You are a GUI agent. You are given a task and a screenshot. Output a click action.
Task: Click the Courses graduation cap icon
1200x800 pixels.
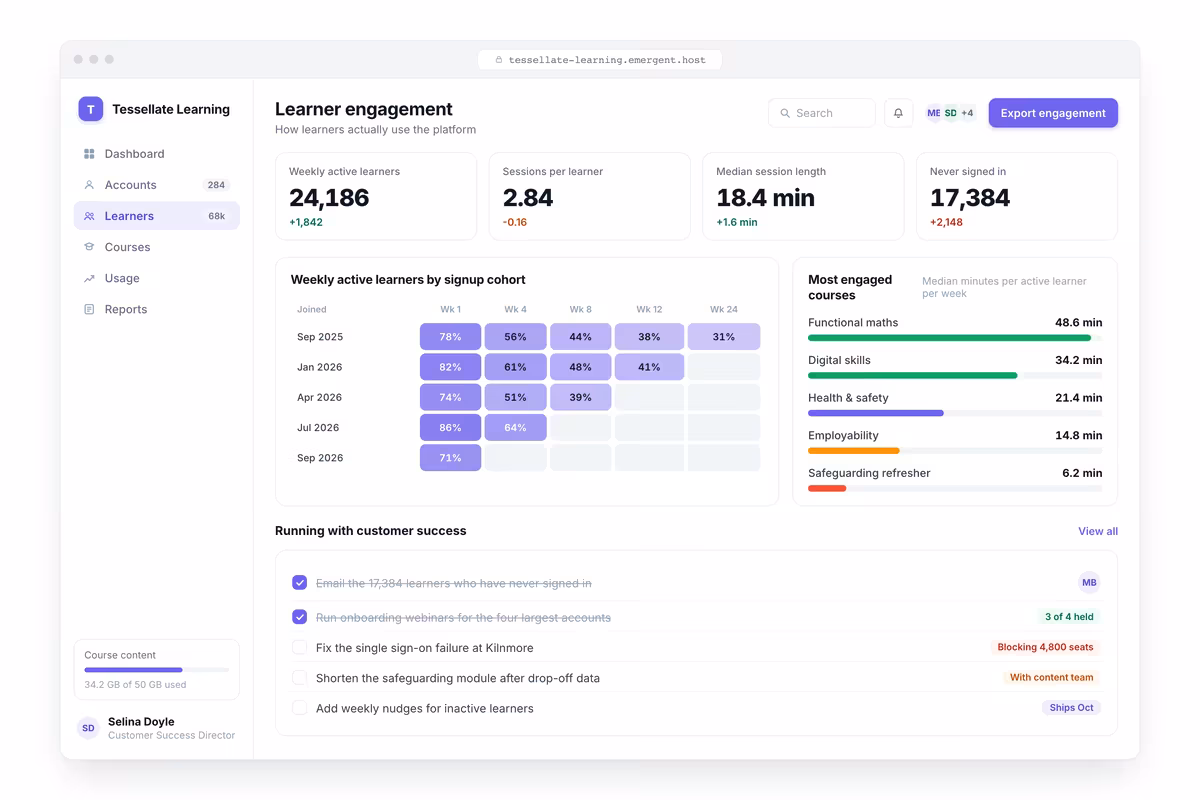[89, 247]
